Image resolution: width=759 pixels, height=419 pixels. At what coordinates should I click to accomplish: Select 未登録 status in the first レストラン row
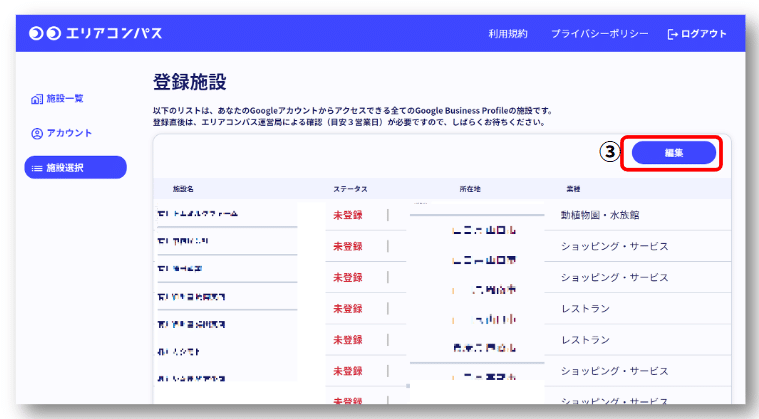(x=347, y=309)
